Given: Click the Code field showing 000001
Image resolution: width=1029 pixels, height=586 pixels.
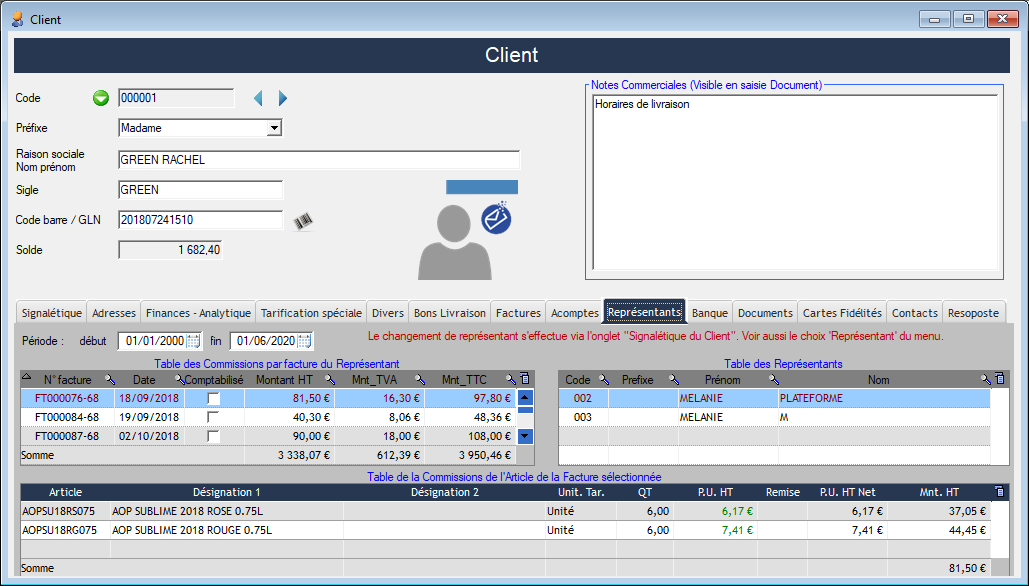Looking at the screenshot, I should (x=176, y=98).
